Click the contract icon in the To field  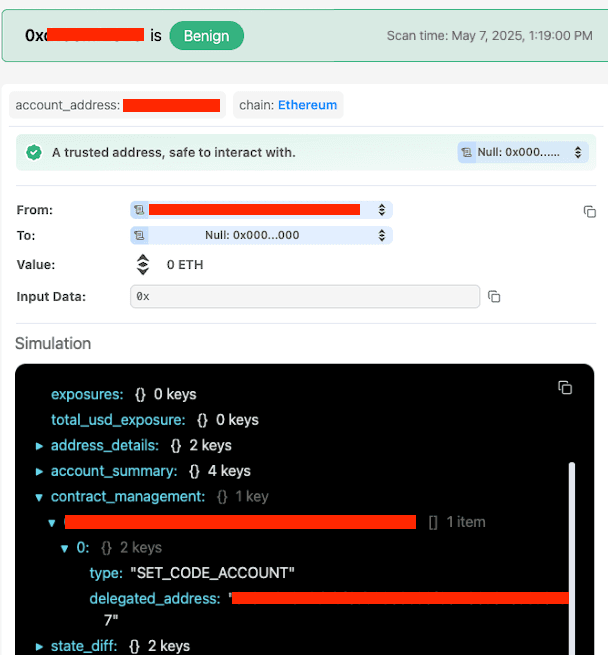[x=139, y=236]
